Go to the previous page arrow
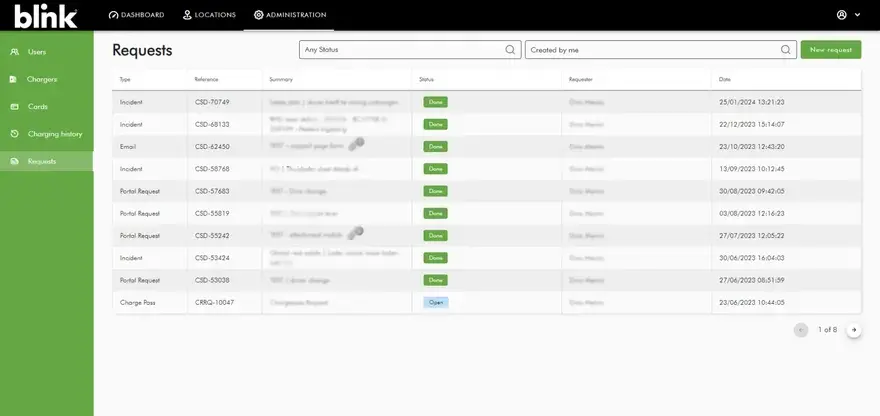 pyautogui.click(x=801, y=330)
